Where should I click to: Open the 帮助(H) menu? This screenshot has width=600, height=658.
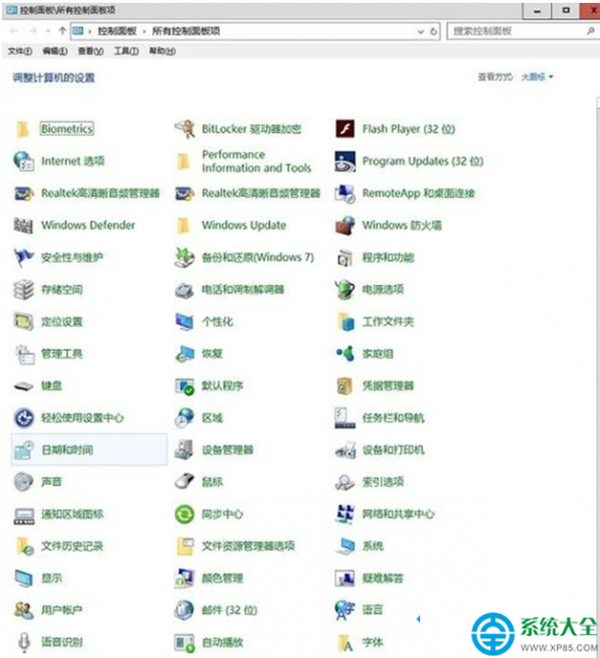point(162,51)
